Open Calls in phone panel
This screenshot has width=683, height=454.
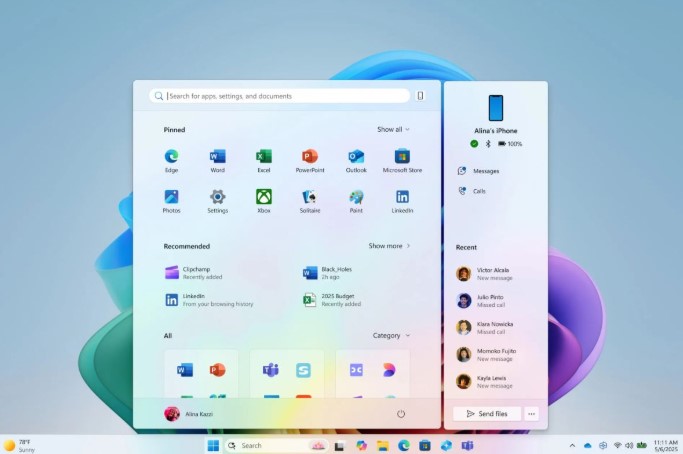[x=472, y=191]
